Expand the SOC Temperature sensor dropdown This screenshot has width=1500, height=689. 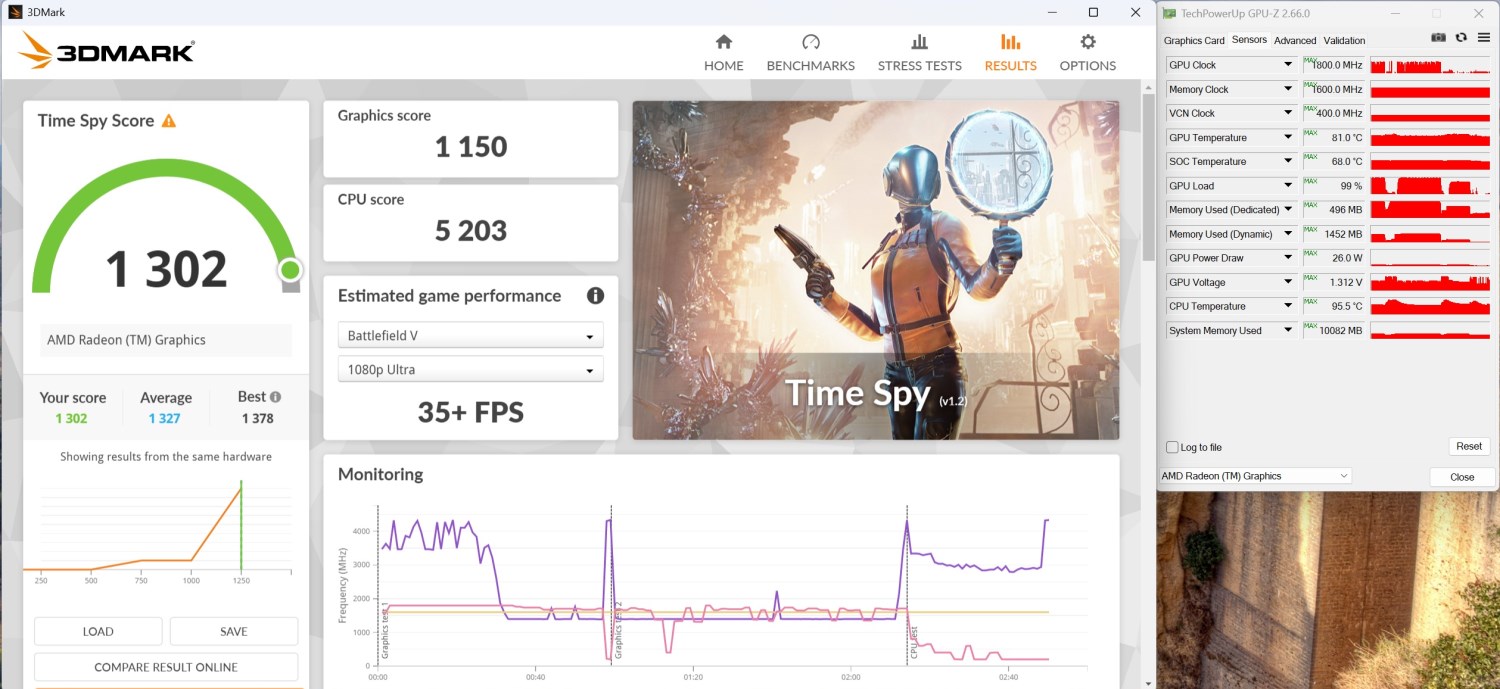click(x=1288, y=161)
